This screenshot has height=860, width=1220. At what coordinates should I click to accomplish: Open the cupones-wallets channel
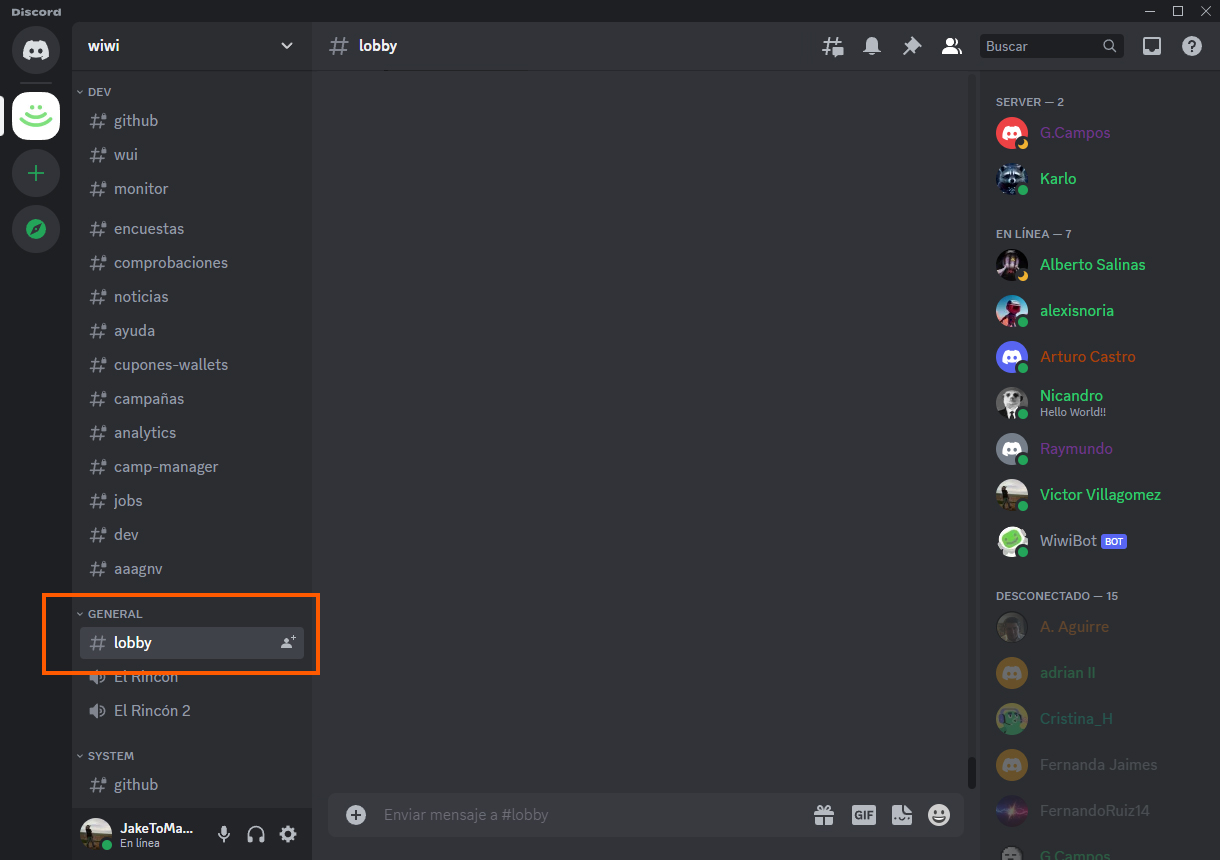(x=192, y=365)
